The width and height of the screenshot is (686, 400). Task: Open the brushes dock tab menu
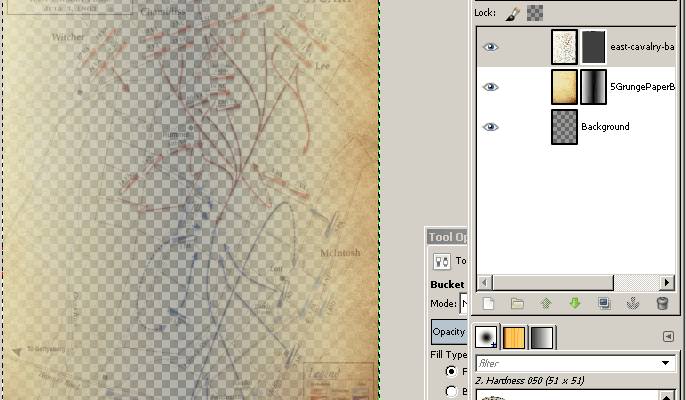[668, 337]
